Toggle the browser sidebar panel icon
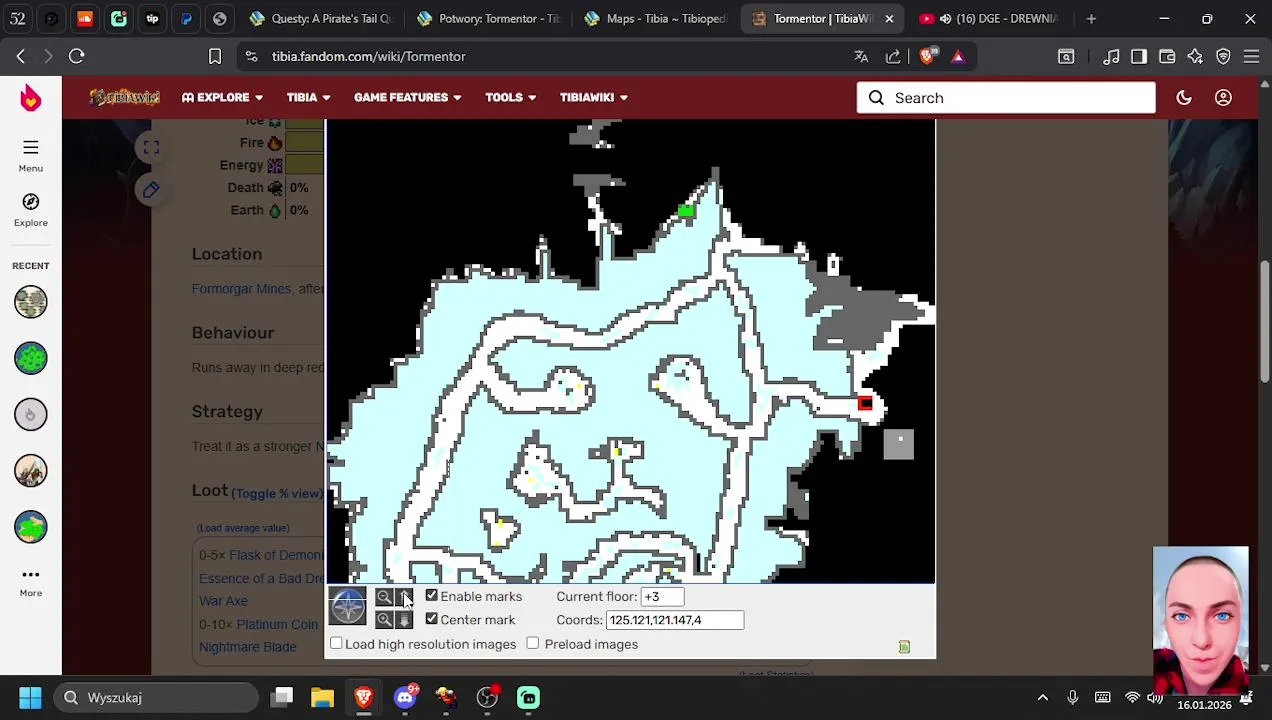The image size is (1272, 720). (x=1139, y=57)
